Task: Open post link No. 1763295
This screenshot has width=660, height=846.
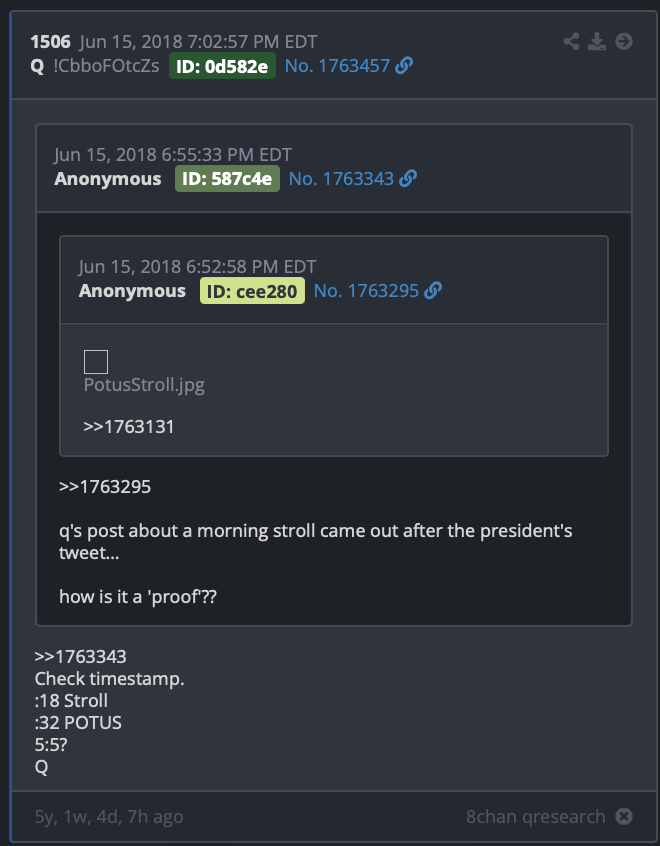Action: tap(366, 291)
